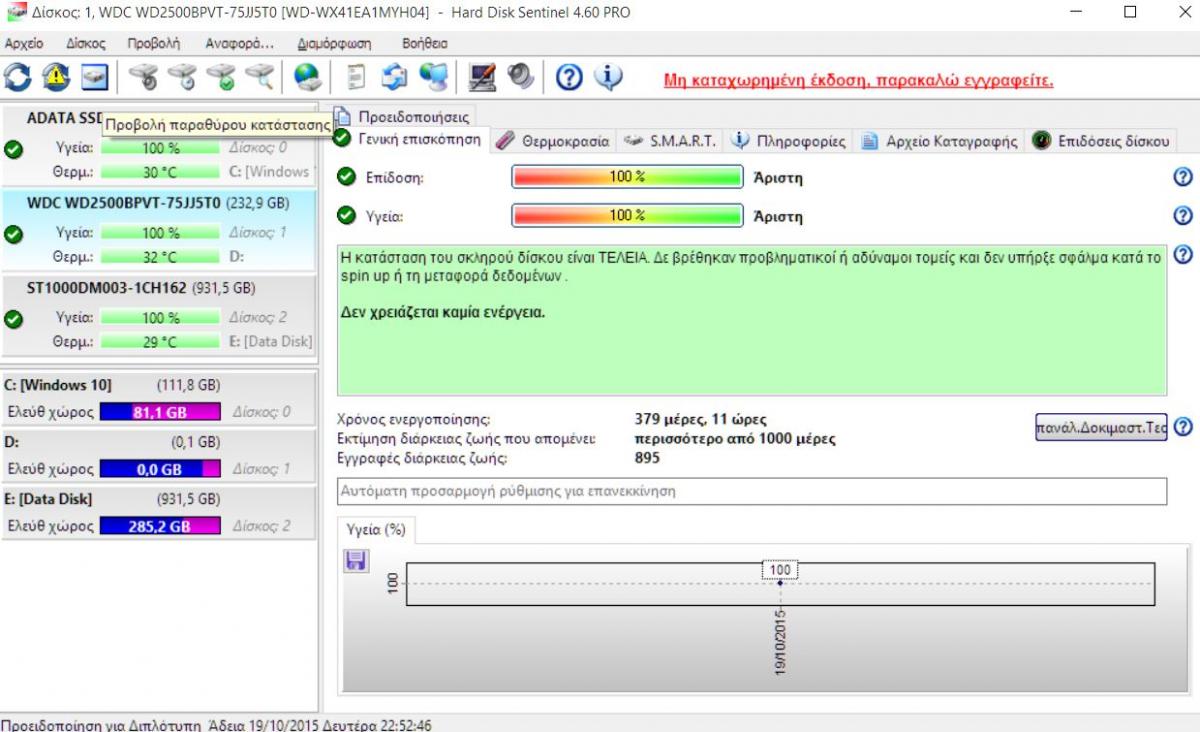Click the help icon next to test button
The height and width of the screenshot is (732, 1200).
[x=1183, y=427]
